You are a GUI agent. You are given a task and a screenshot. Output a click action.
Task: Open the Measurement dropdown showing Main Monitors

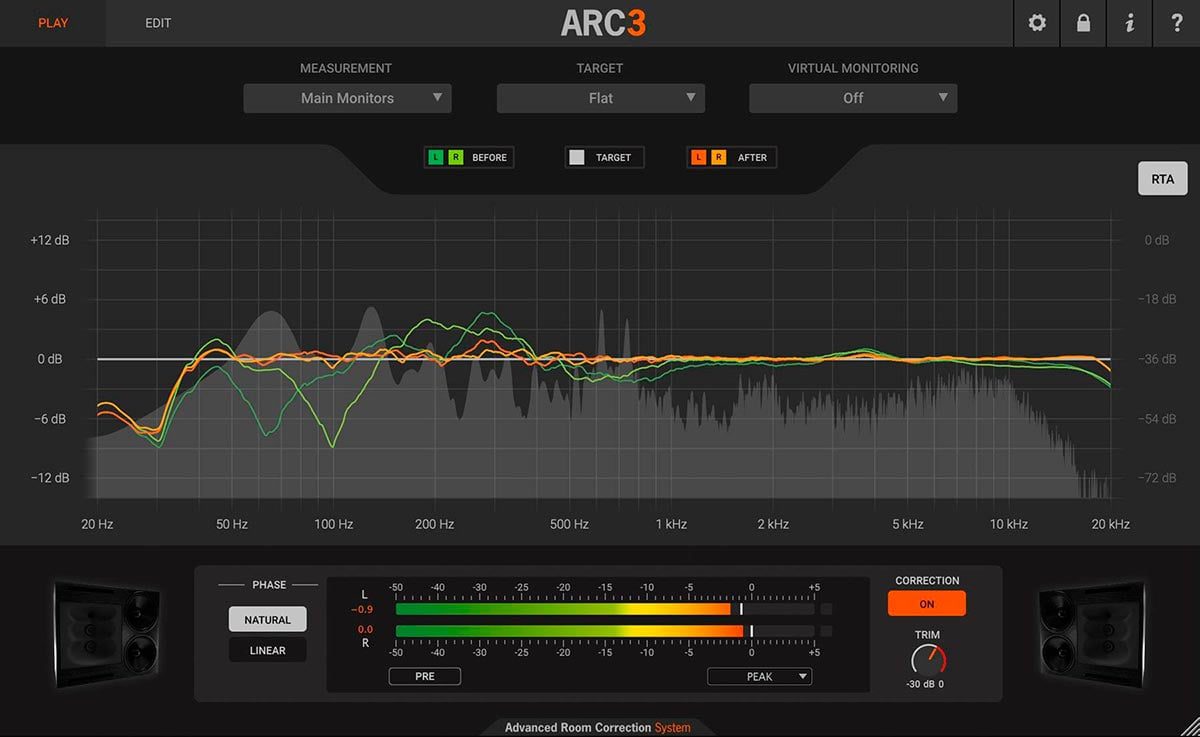(x=348, y=98)
